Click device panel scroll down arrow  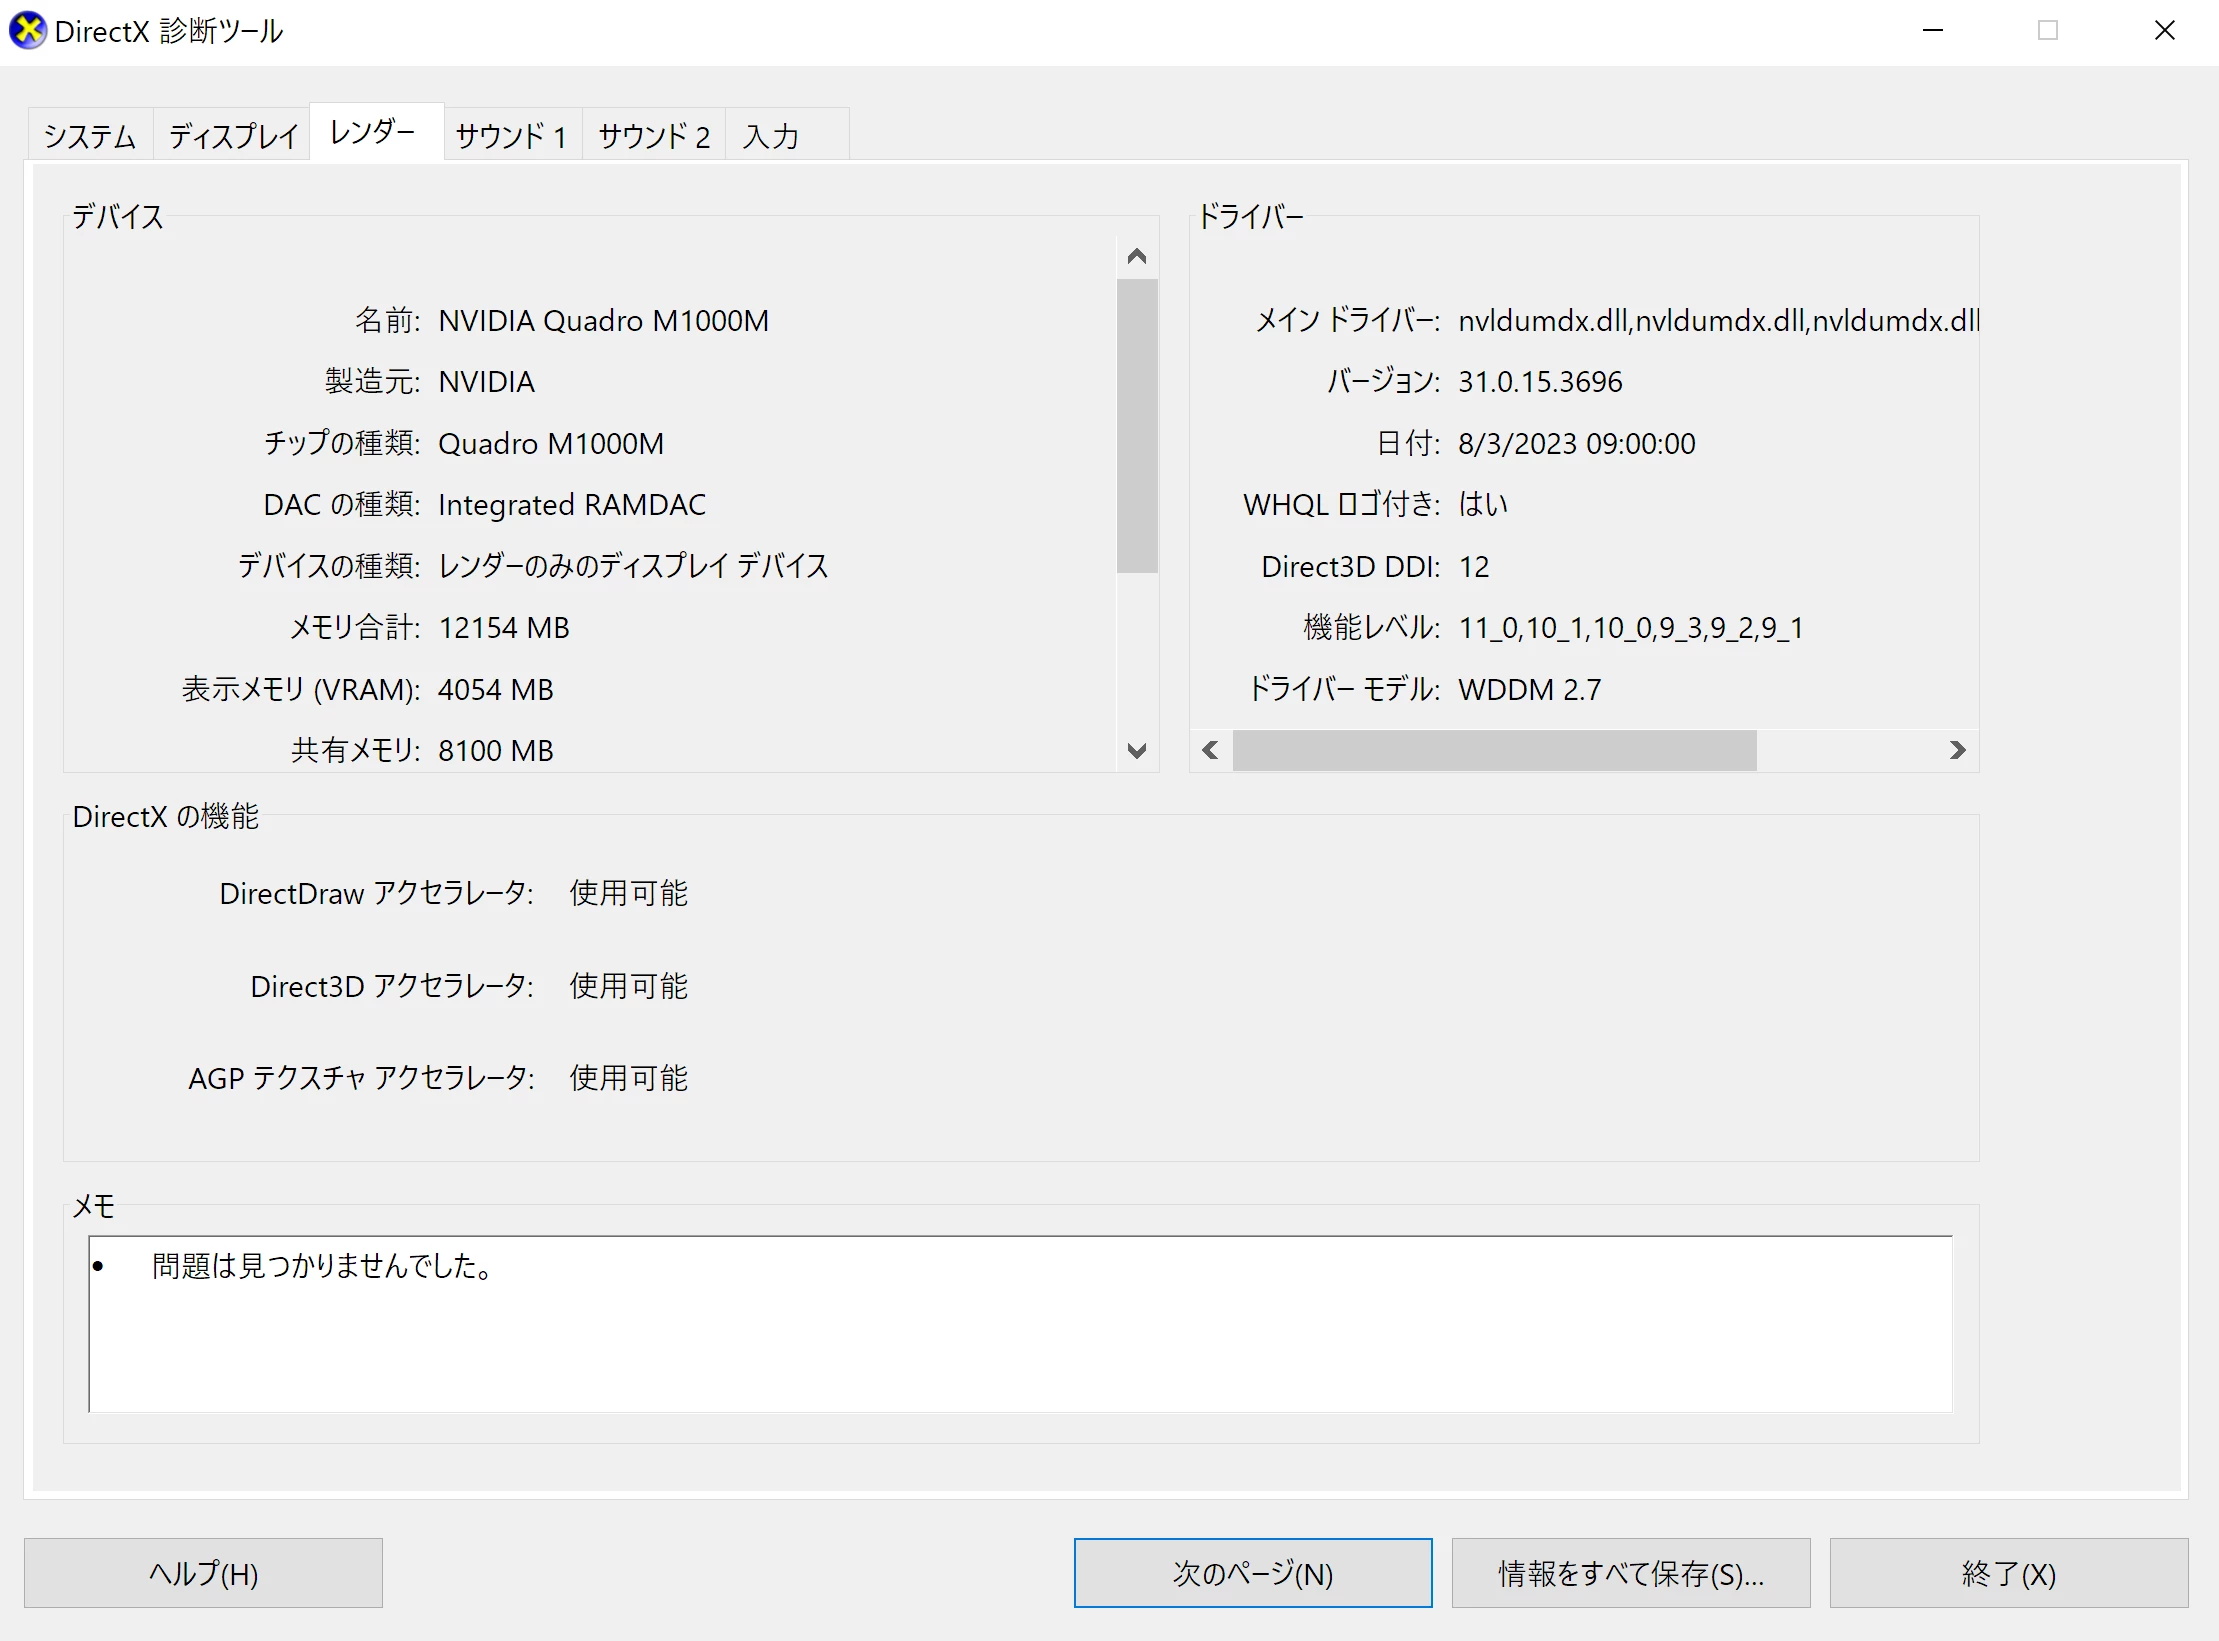tap(1136, 750)
